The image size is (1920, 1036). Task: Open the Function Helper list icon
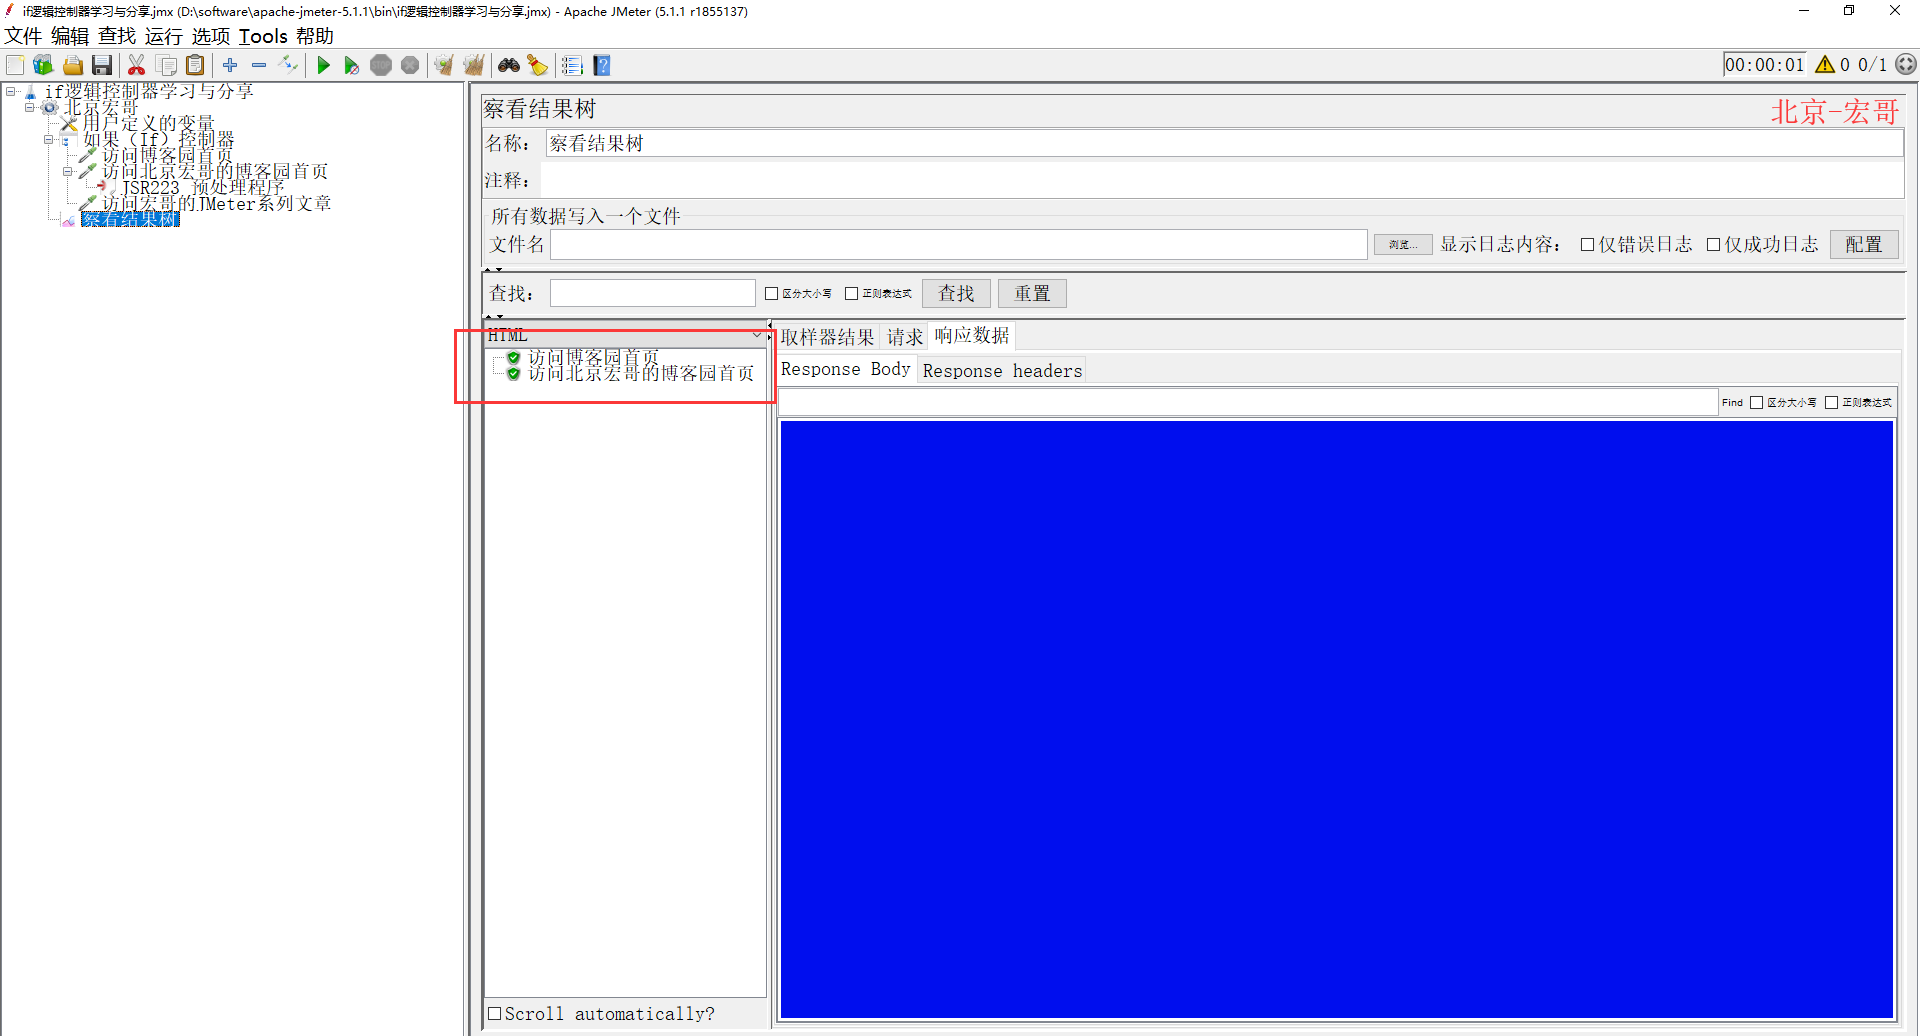(572, 65)
